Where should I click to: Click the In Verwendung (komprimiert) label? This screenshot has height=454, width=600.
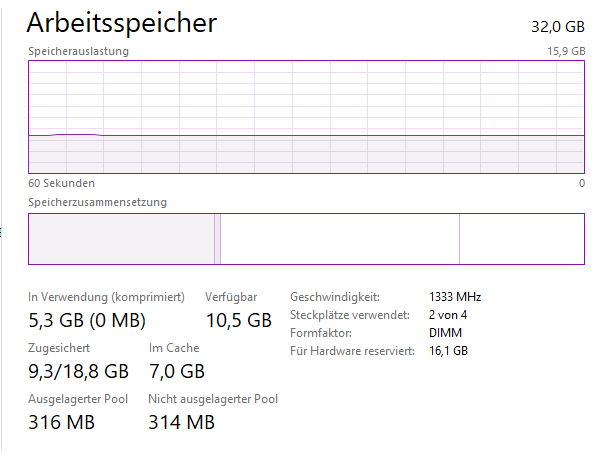[106, 297]
